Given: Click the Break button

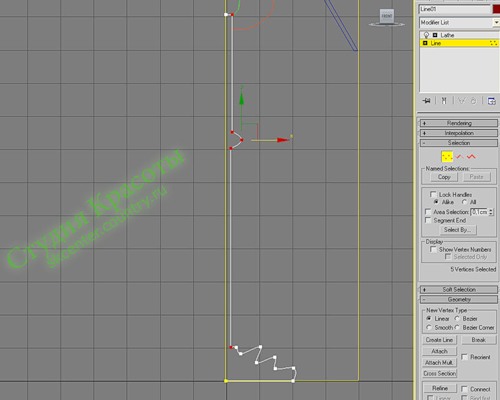Looking at the screenshot, I should point(479,340).
